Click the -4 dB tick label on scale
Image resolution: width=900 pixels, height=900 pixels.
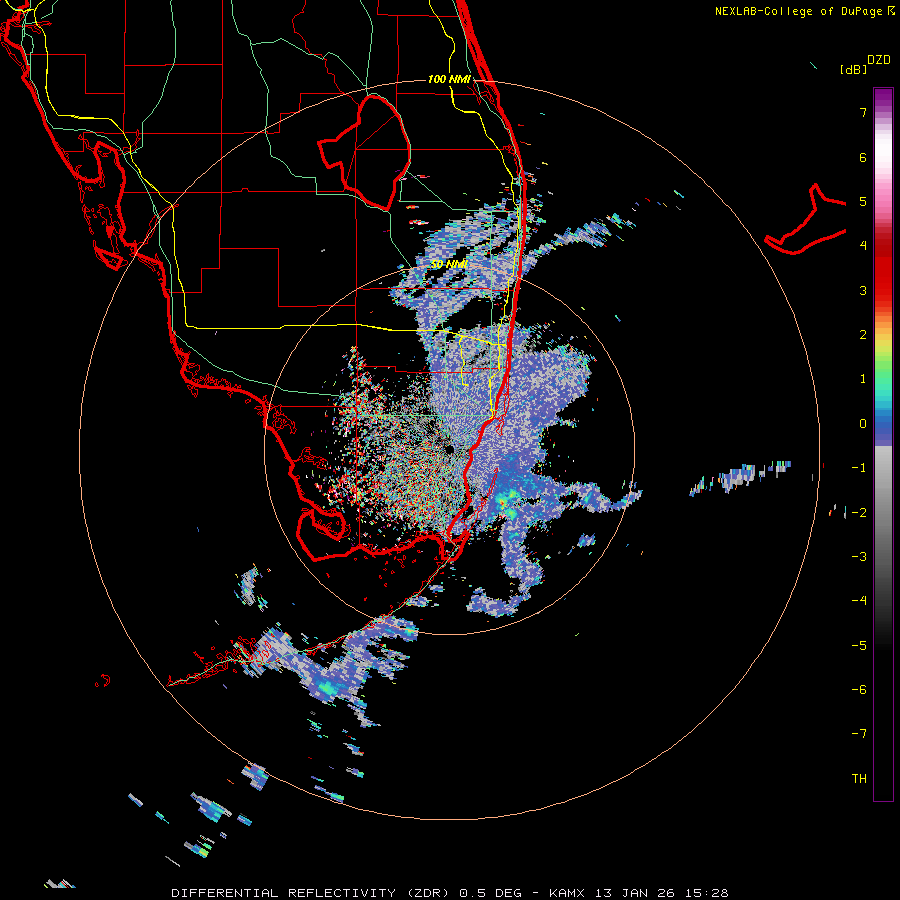click(x=859, y=601)
